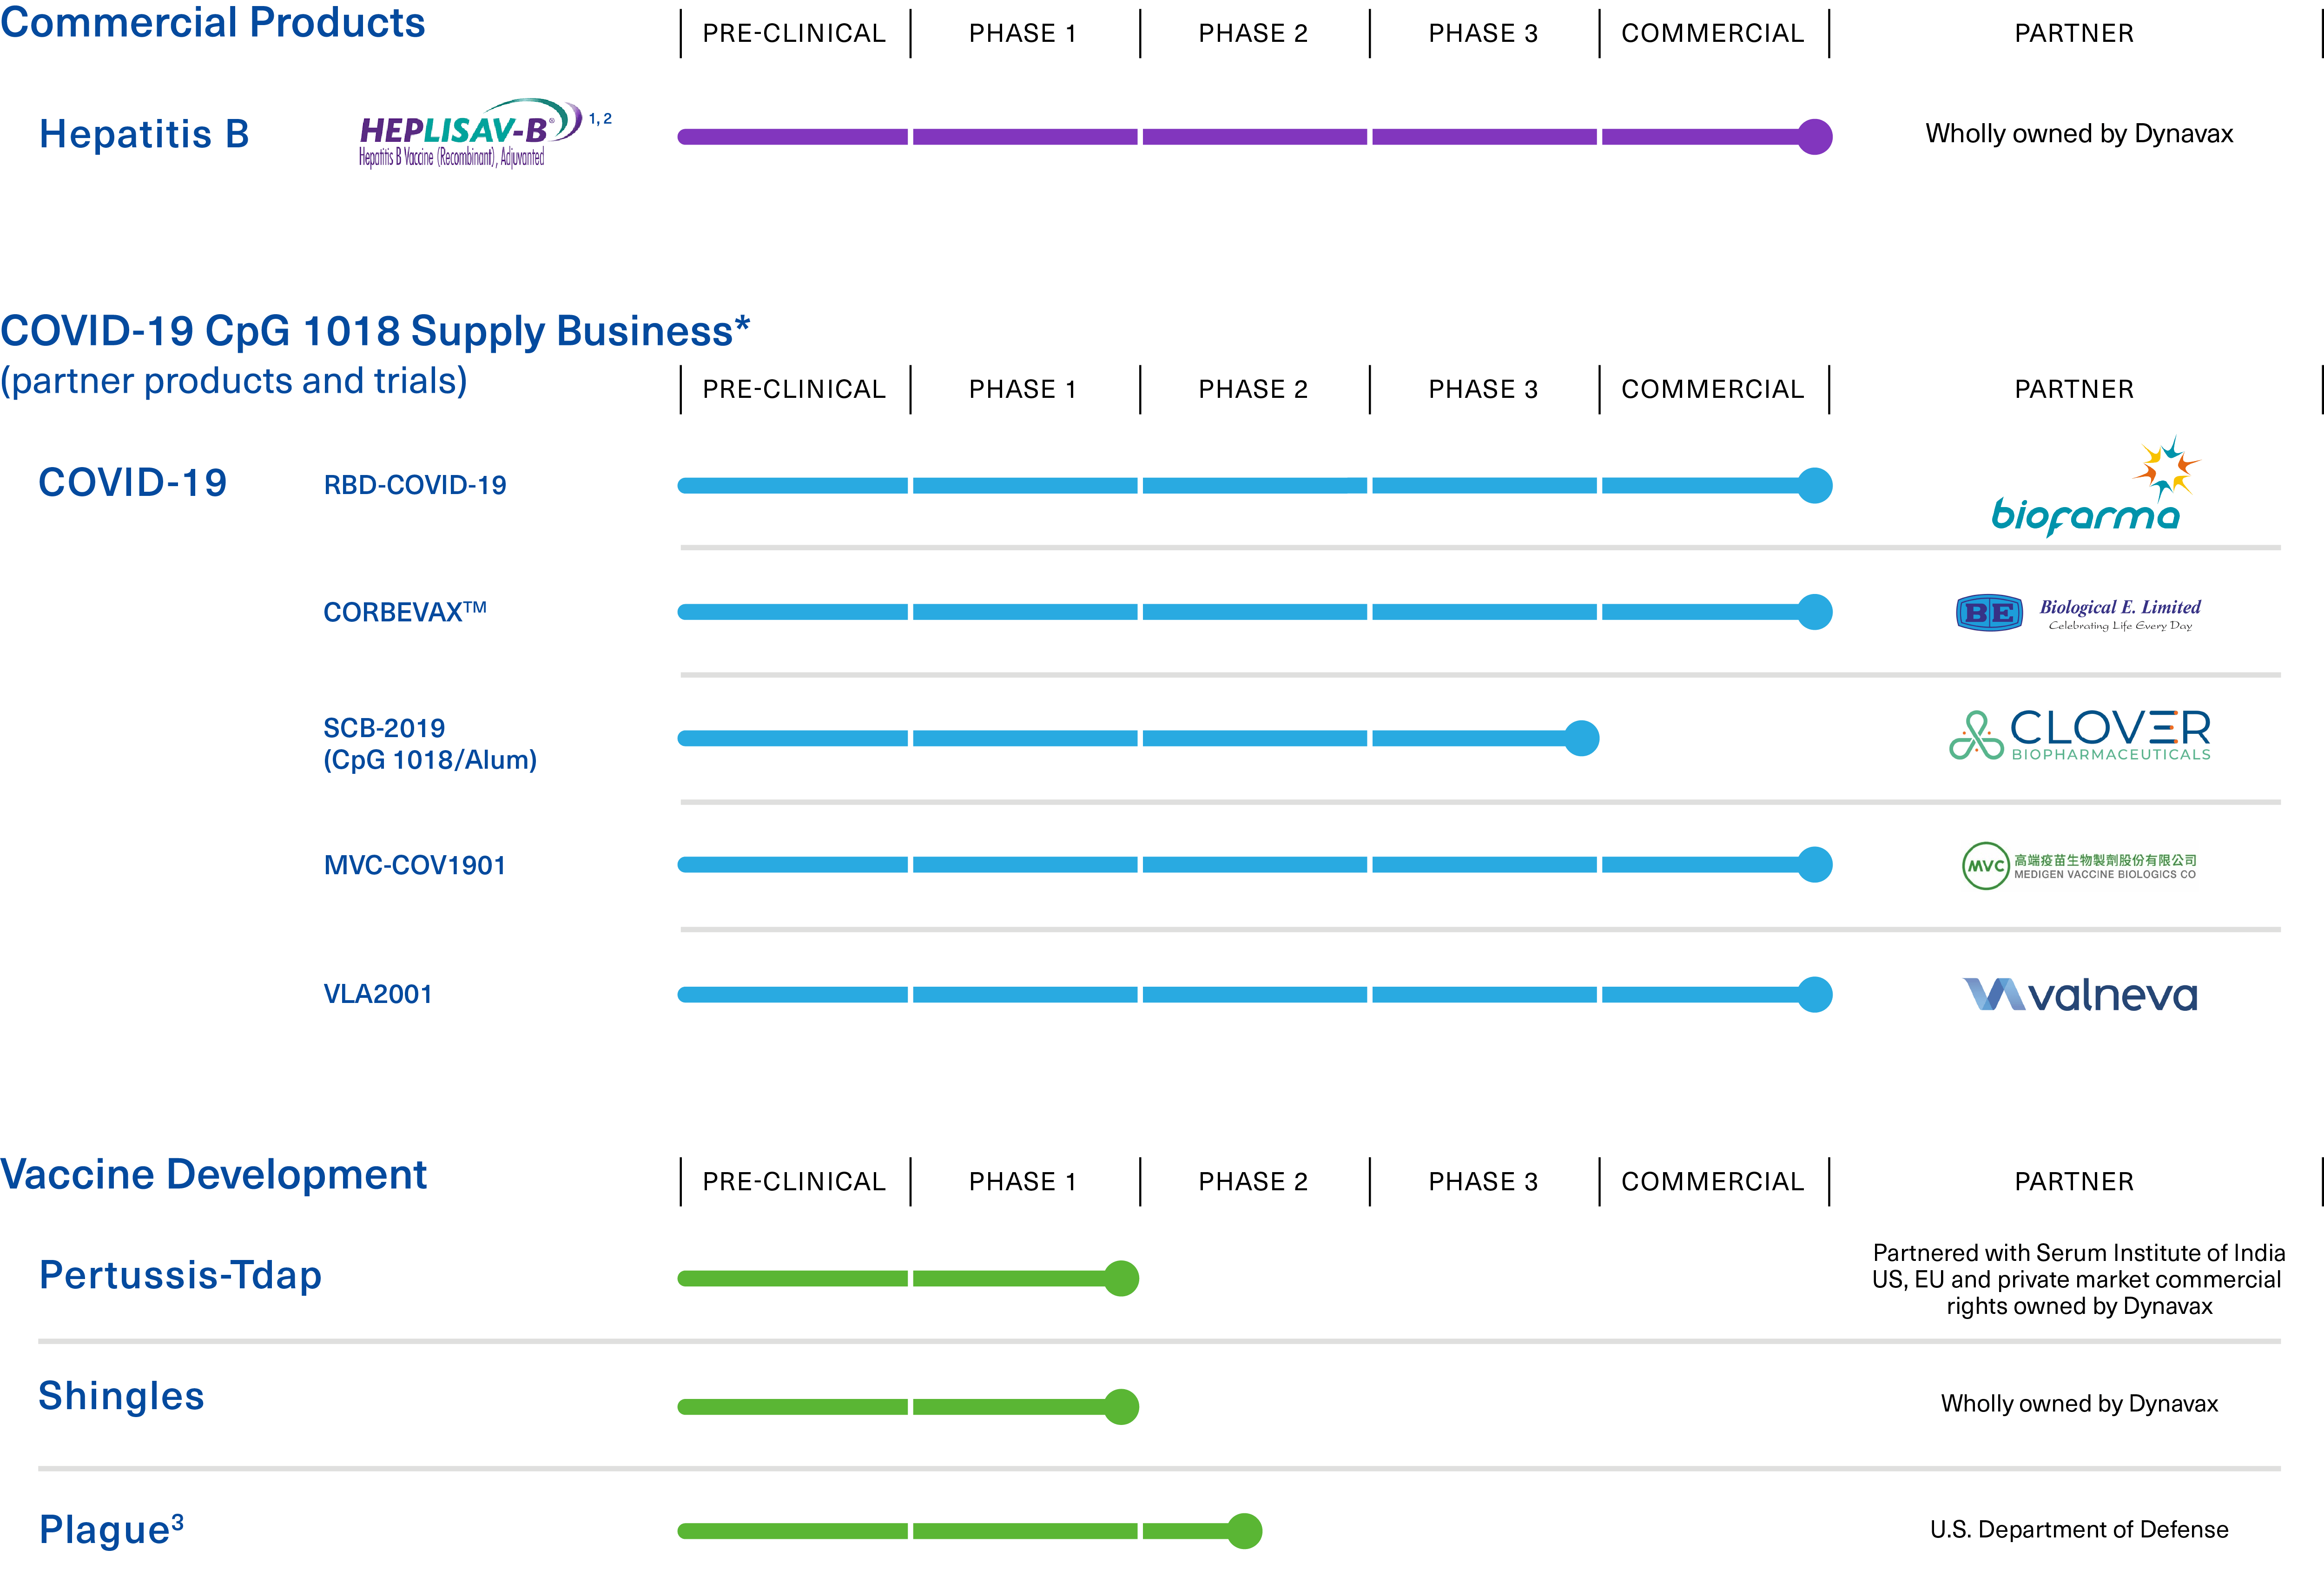Viewport: 2324px width, 1596px height.
Task: Click the Hepatitis B label
Action: point(144,134)
